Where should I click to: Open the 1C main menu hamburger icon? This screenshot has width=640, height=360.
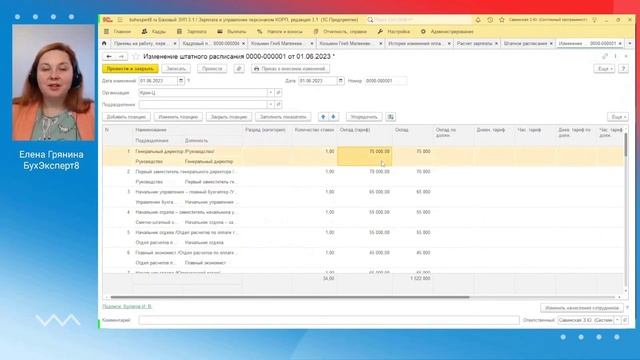click(120, 20)
